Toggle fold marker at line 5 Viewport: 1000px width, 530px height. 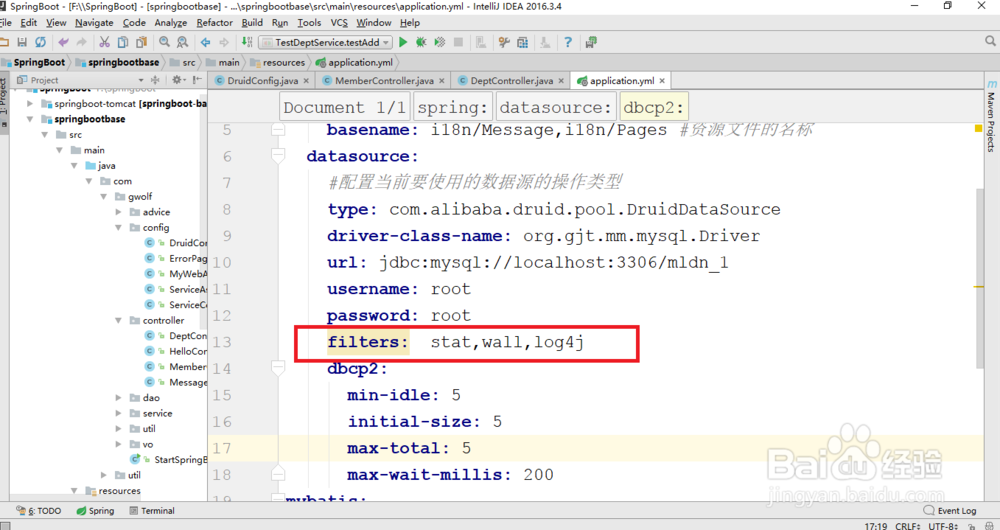pos(278,129)
